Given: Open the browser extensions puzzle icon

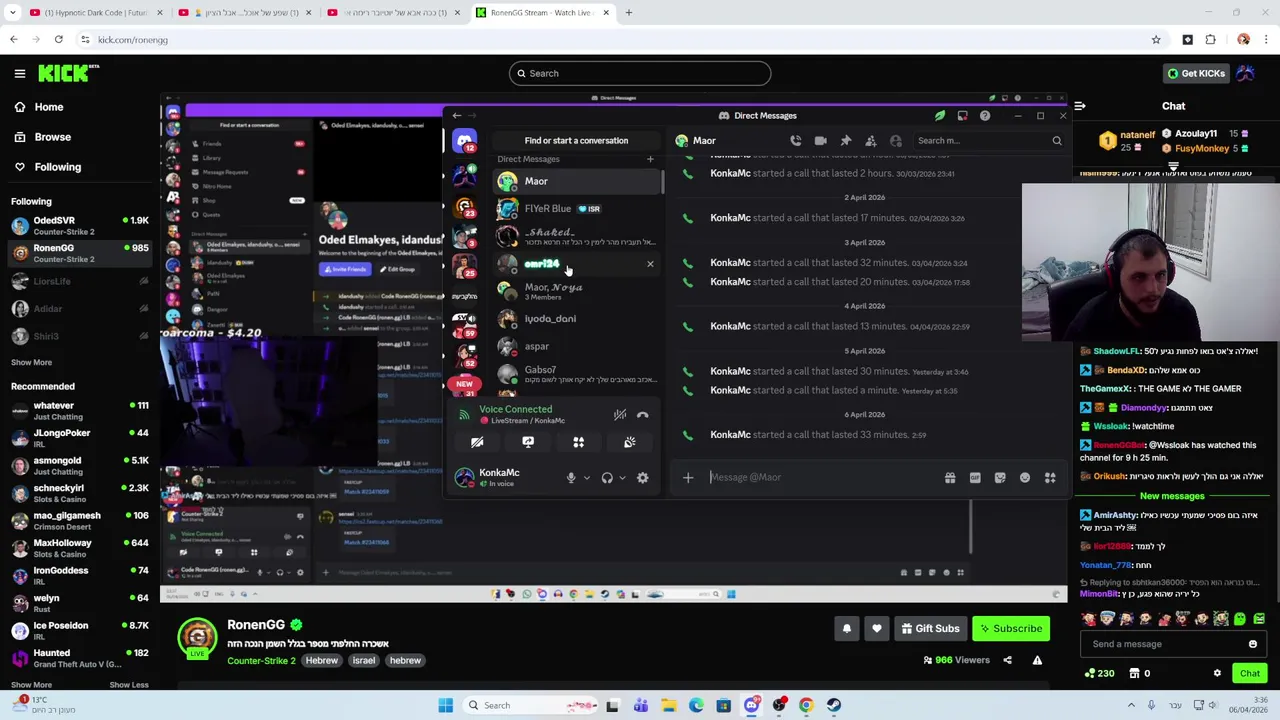Looking at the screenshot, I should point(1210,40).
